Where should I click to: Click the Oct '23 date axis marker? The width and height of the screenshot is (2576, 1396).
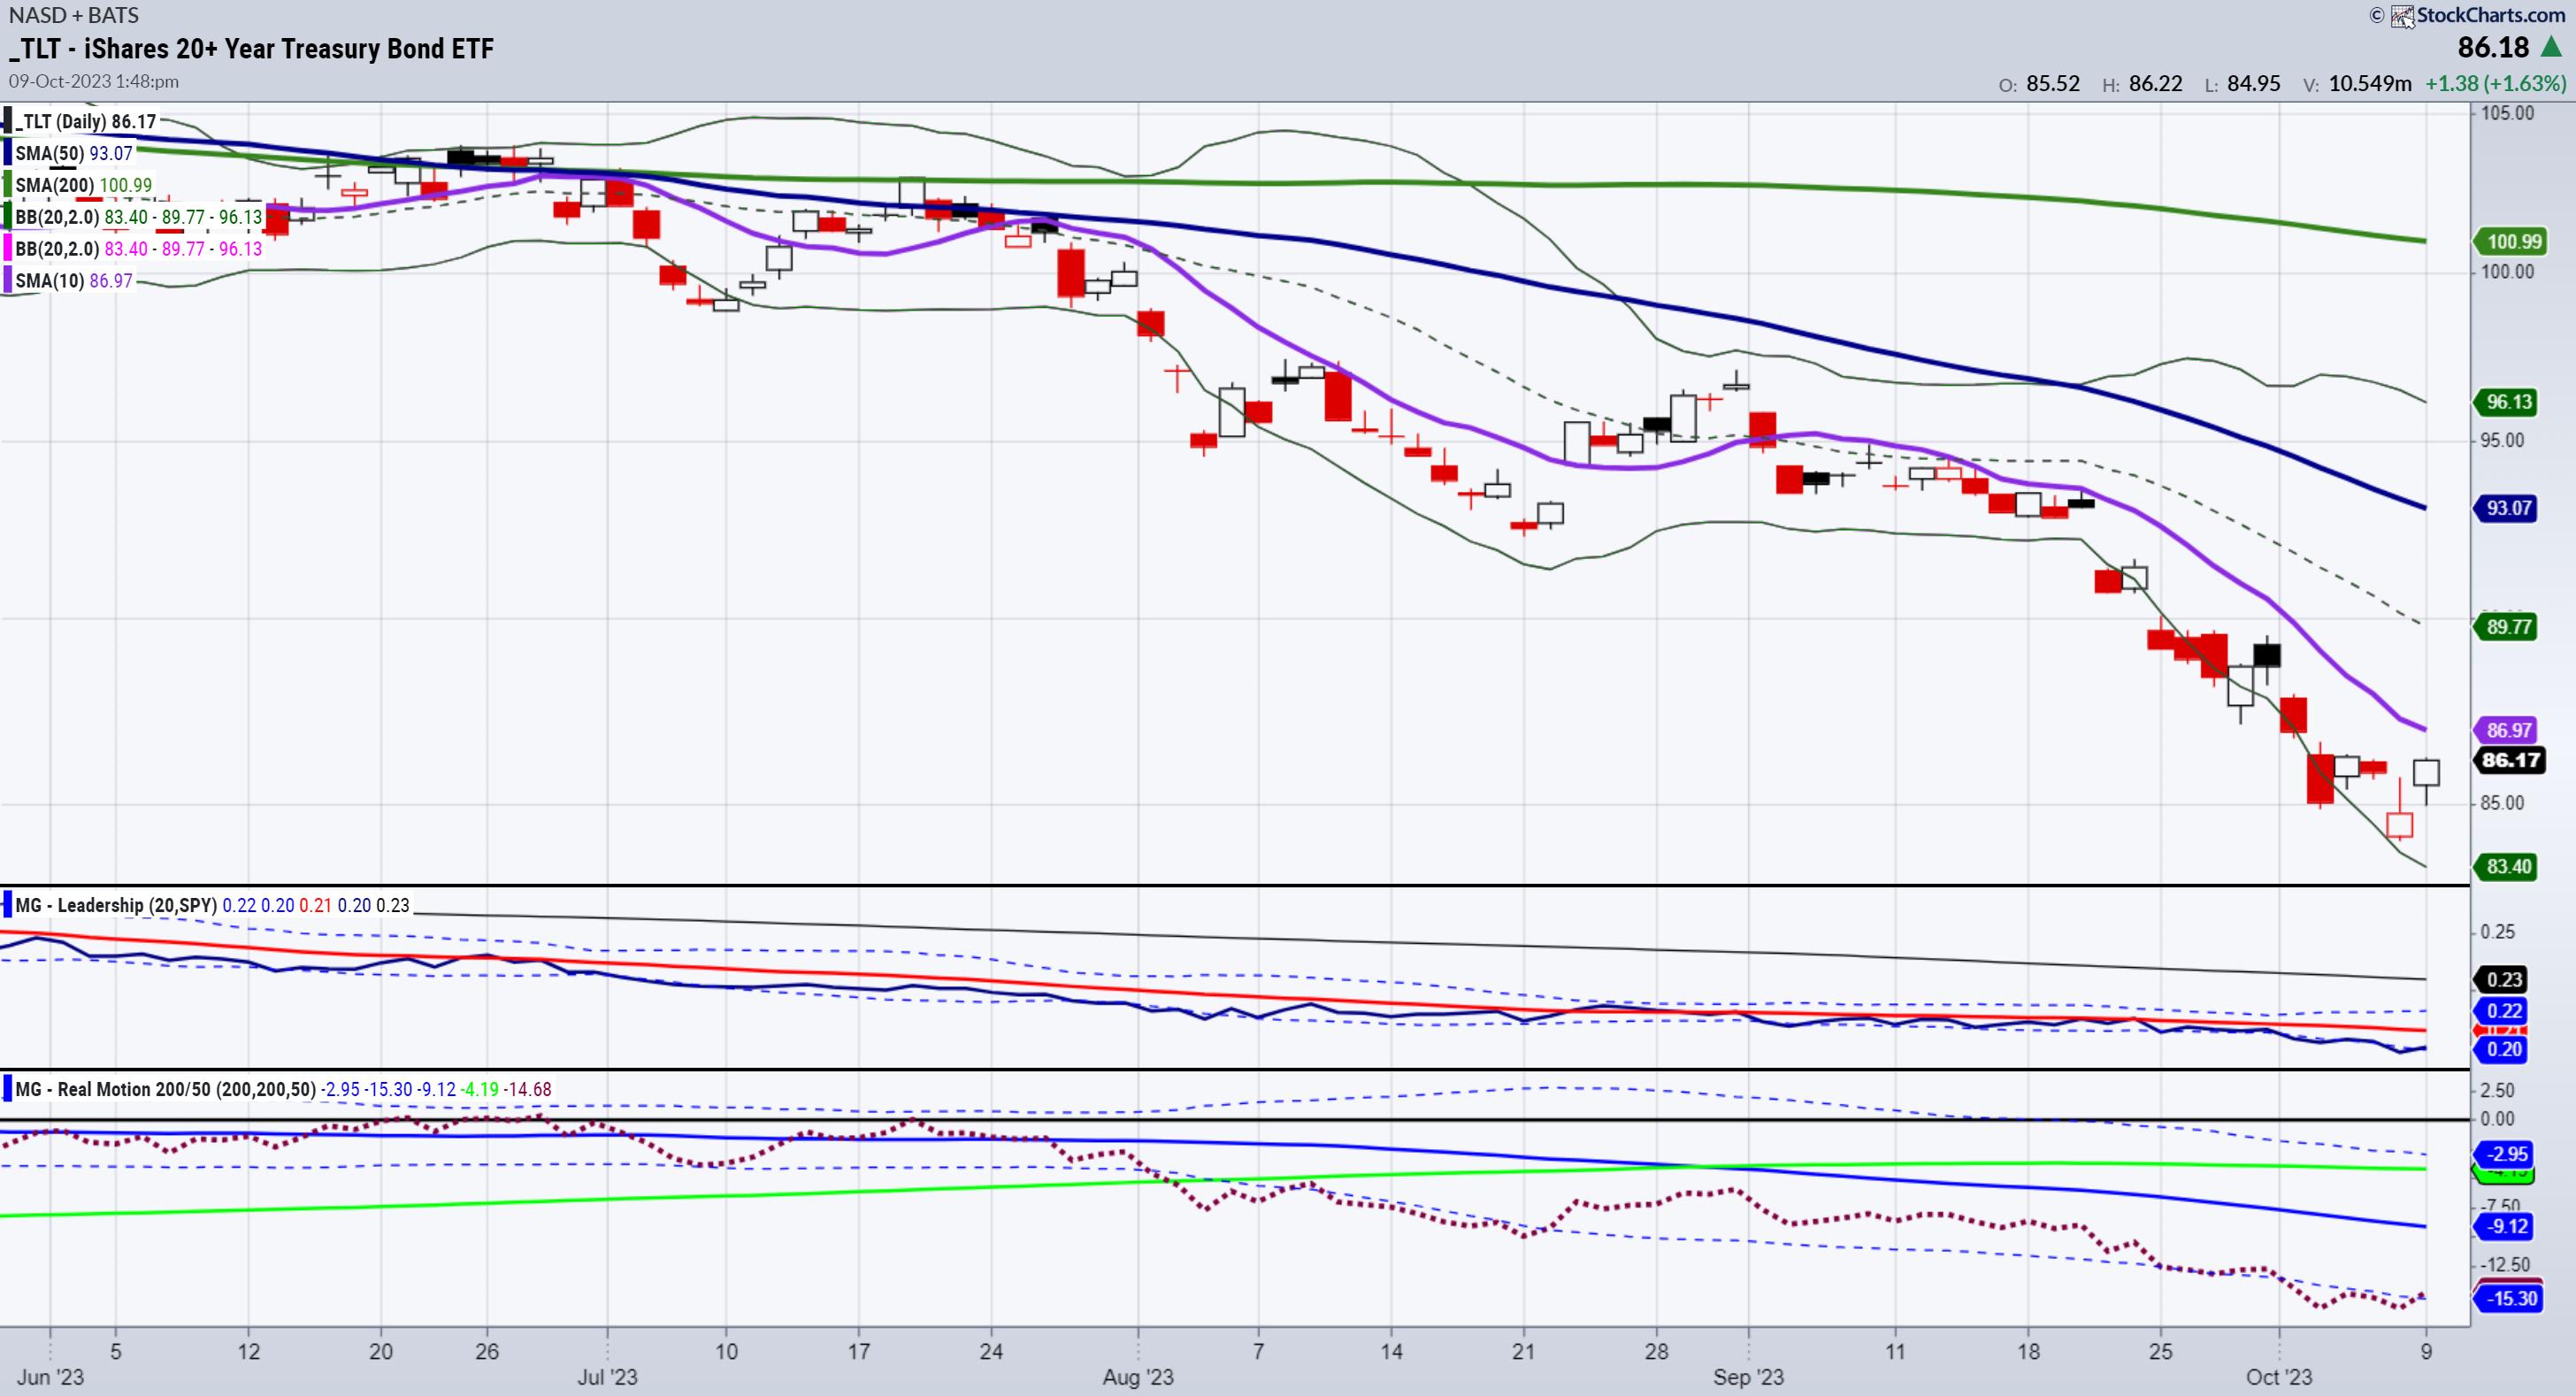(x=2278, y=1376)
